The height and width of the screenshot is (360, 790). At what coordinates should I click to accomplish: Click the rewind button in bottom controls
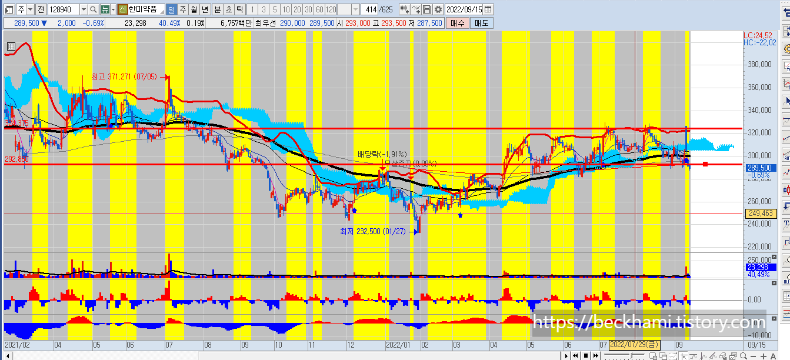point(575,356)
